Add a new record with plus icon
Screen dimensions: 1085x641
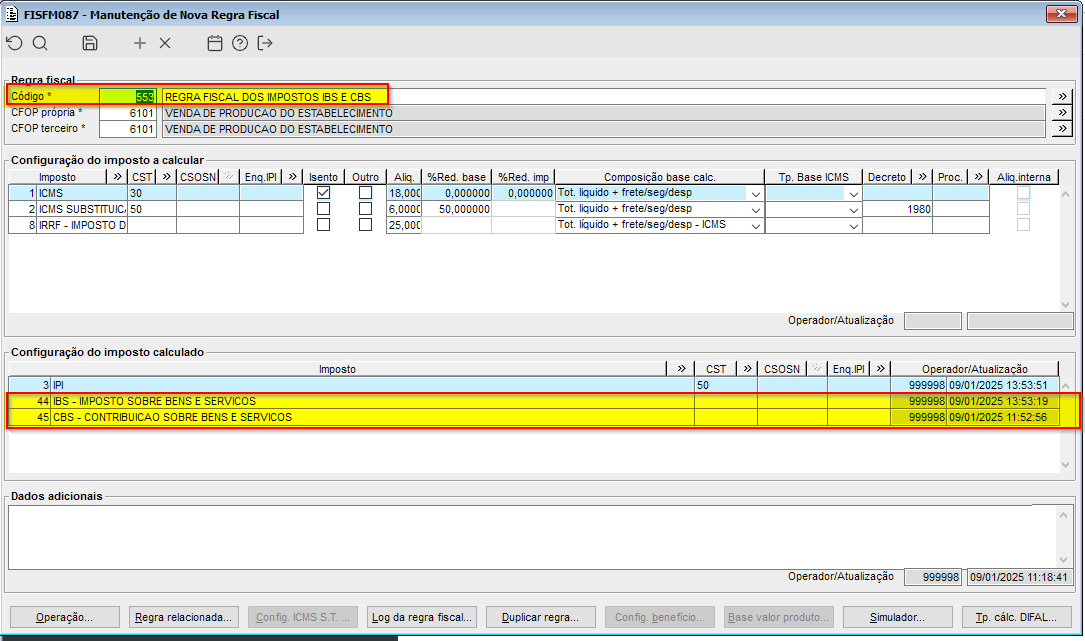pos(140,43)
